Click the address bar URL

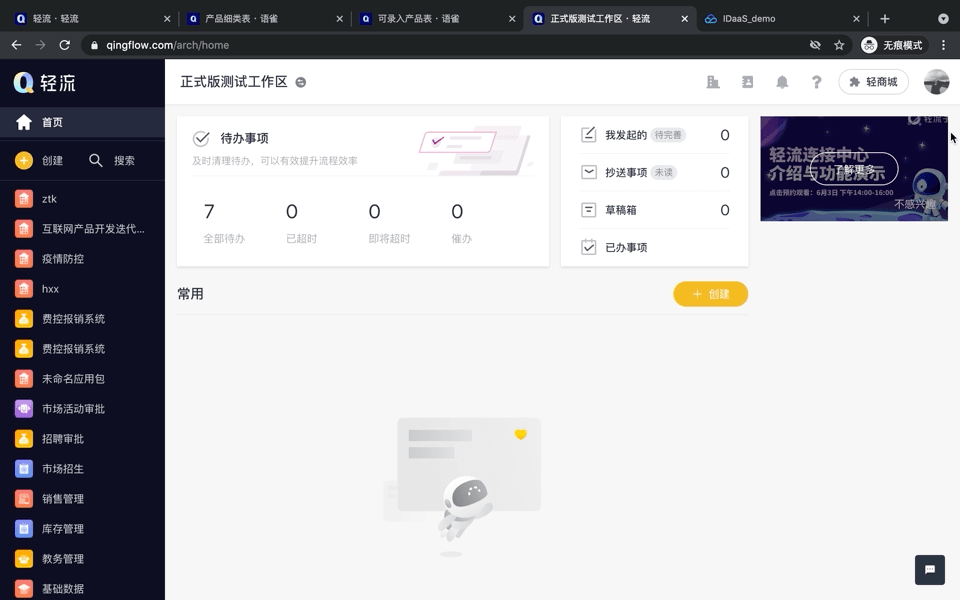tap(168, 45)
